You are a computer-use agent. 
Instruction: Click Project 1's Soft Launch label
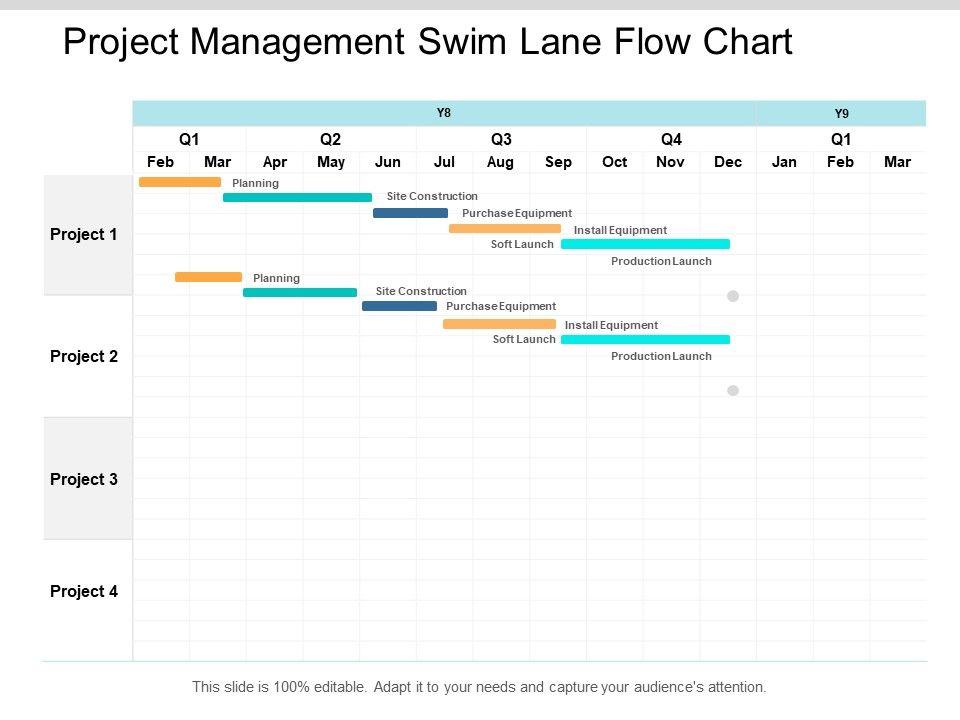(x=522, y=244)
